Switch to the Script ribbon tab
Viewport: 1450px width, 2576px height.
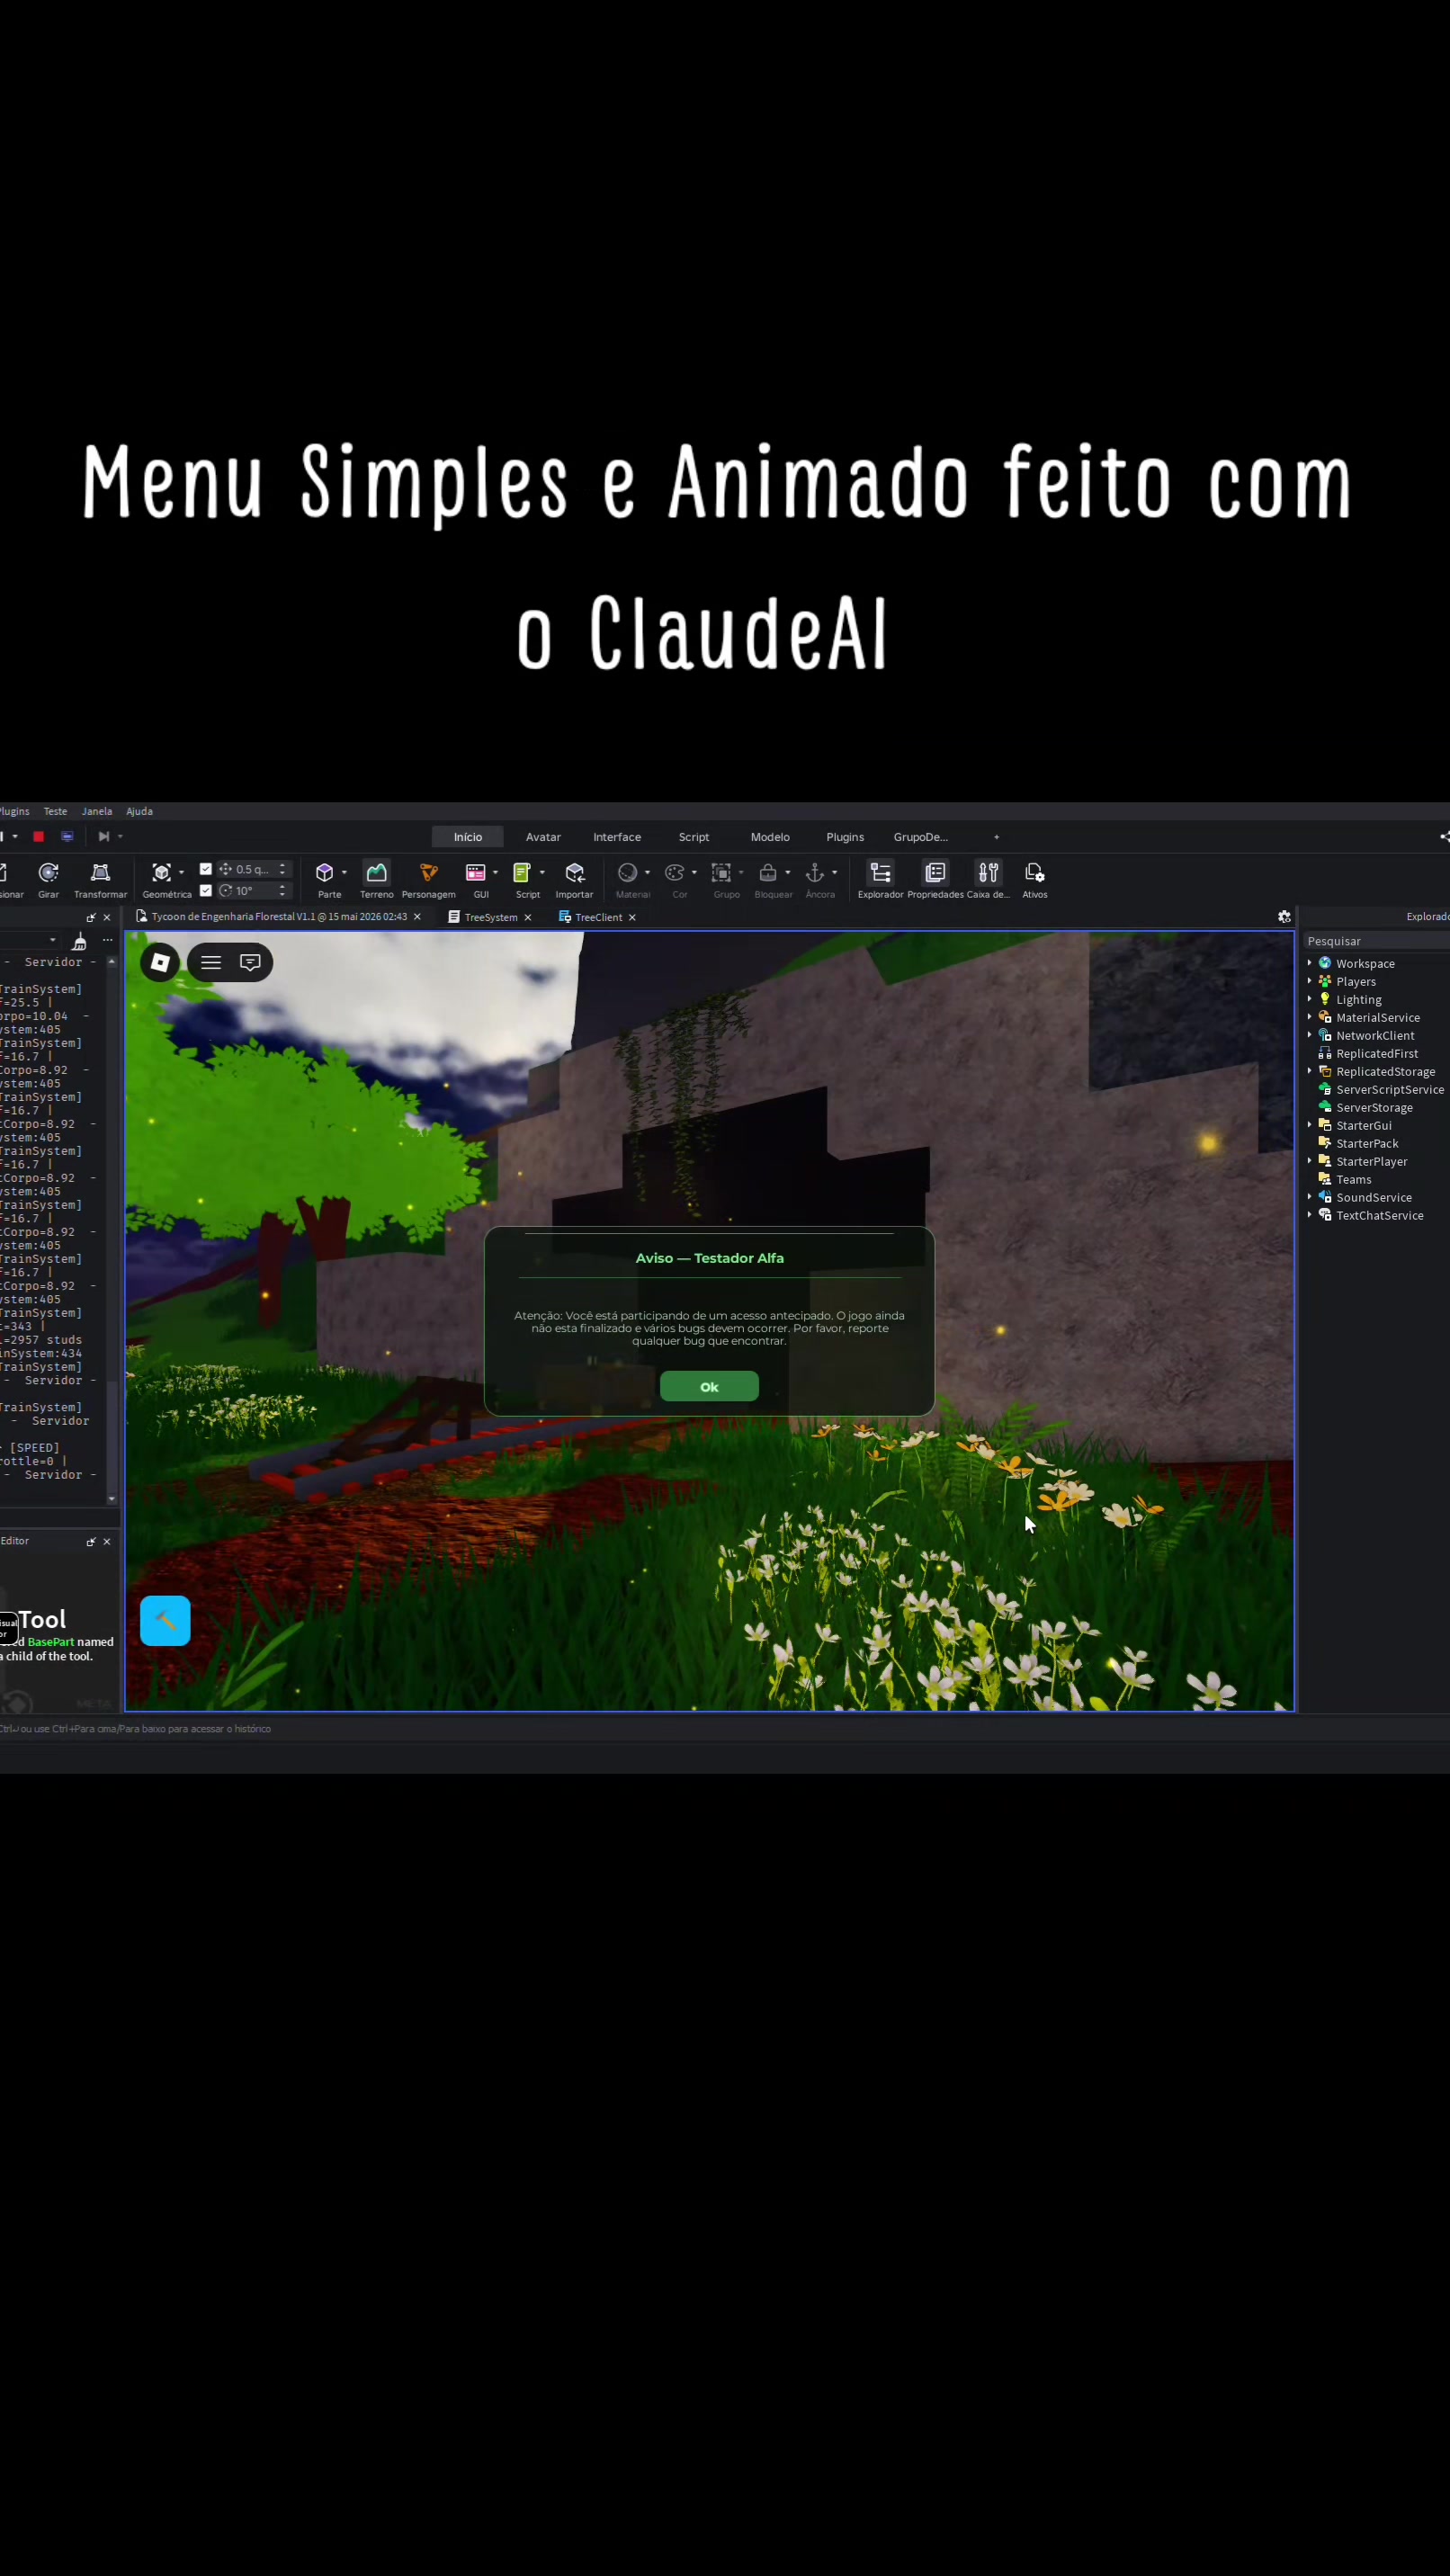coord(693,837)
